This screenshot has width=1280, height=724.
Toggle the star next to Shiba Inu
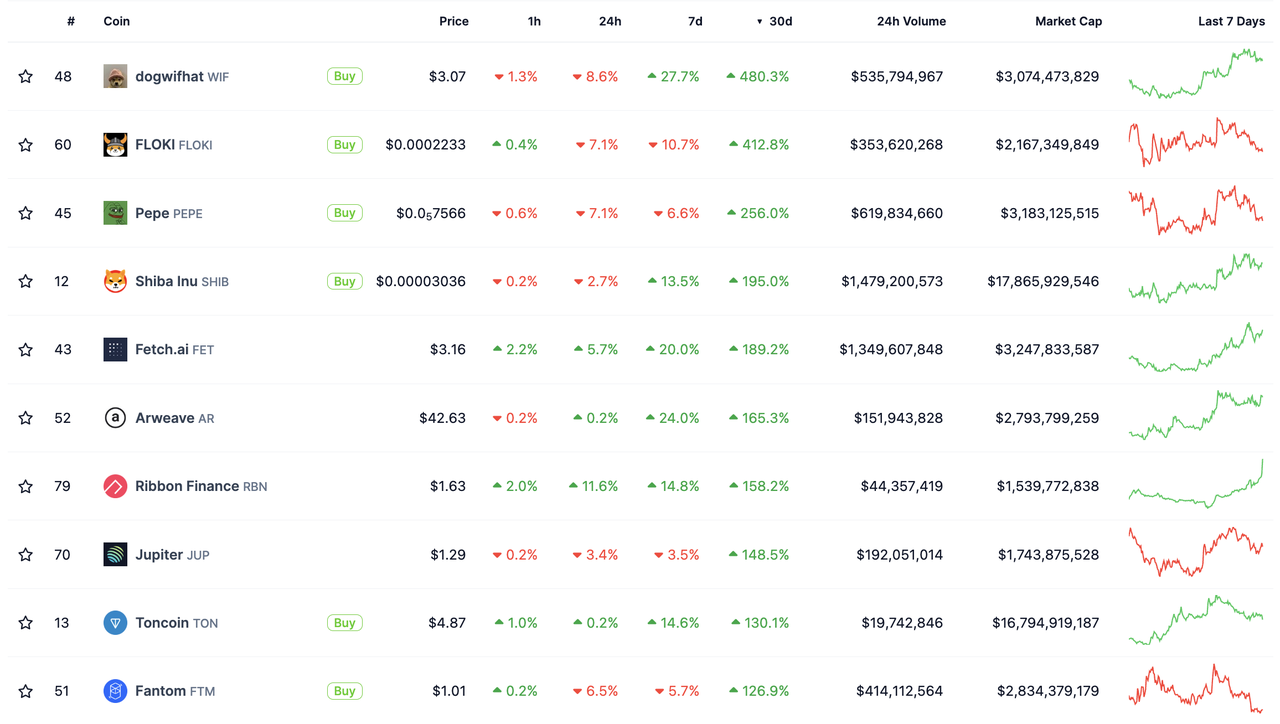tap(25, 281)
